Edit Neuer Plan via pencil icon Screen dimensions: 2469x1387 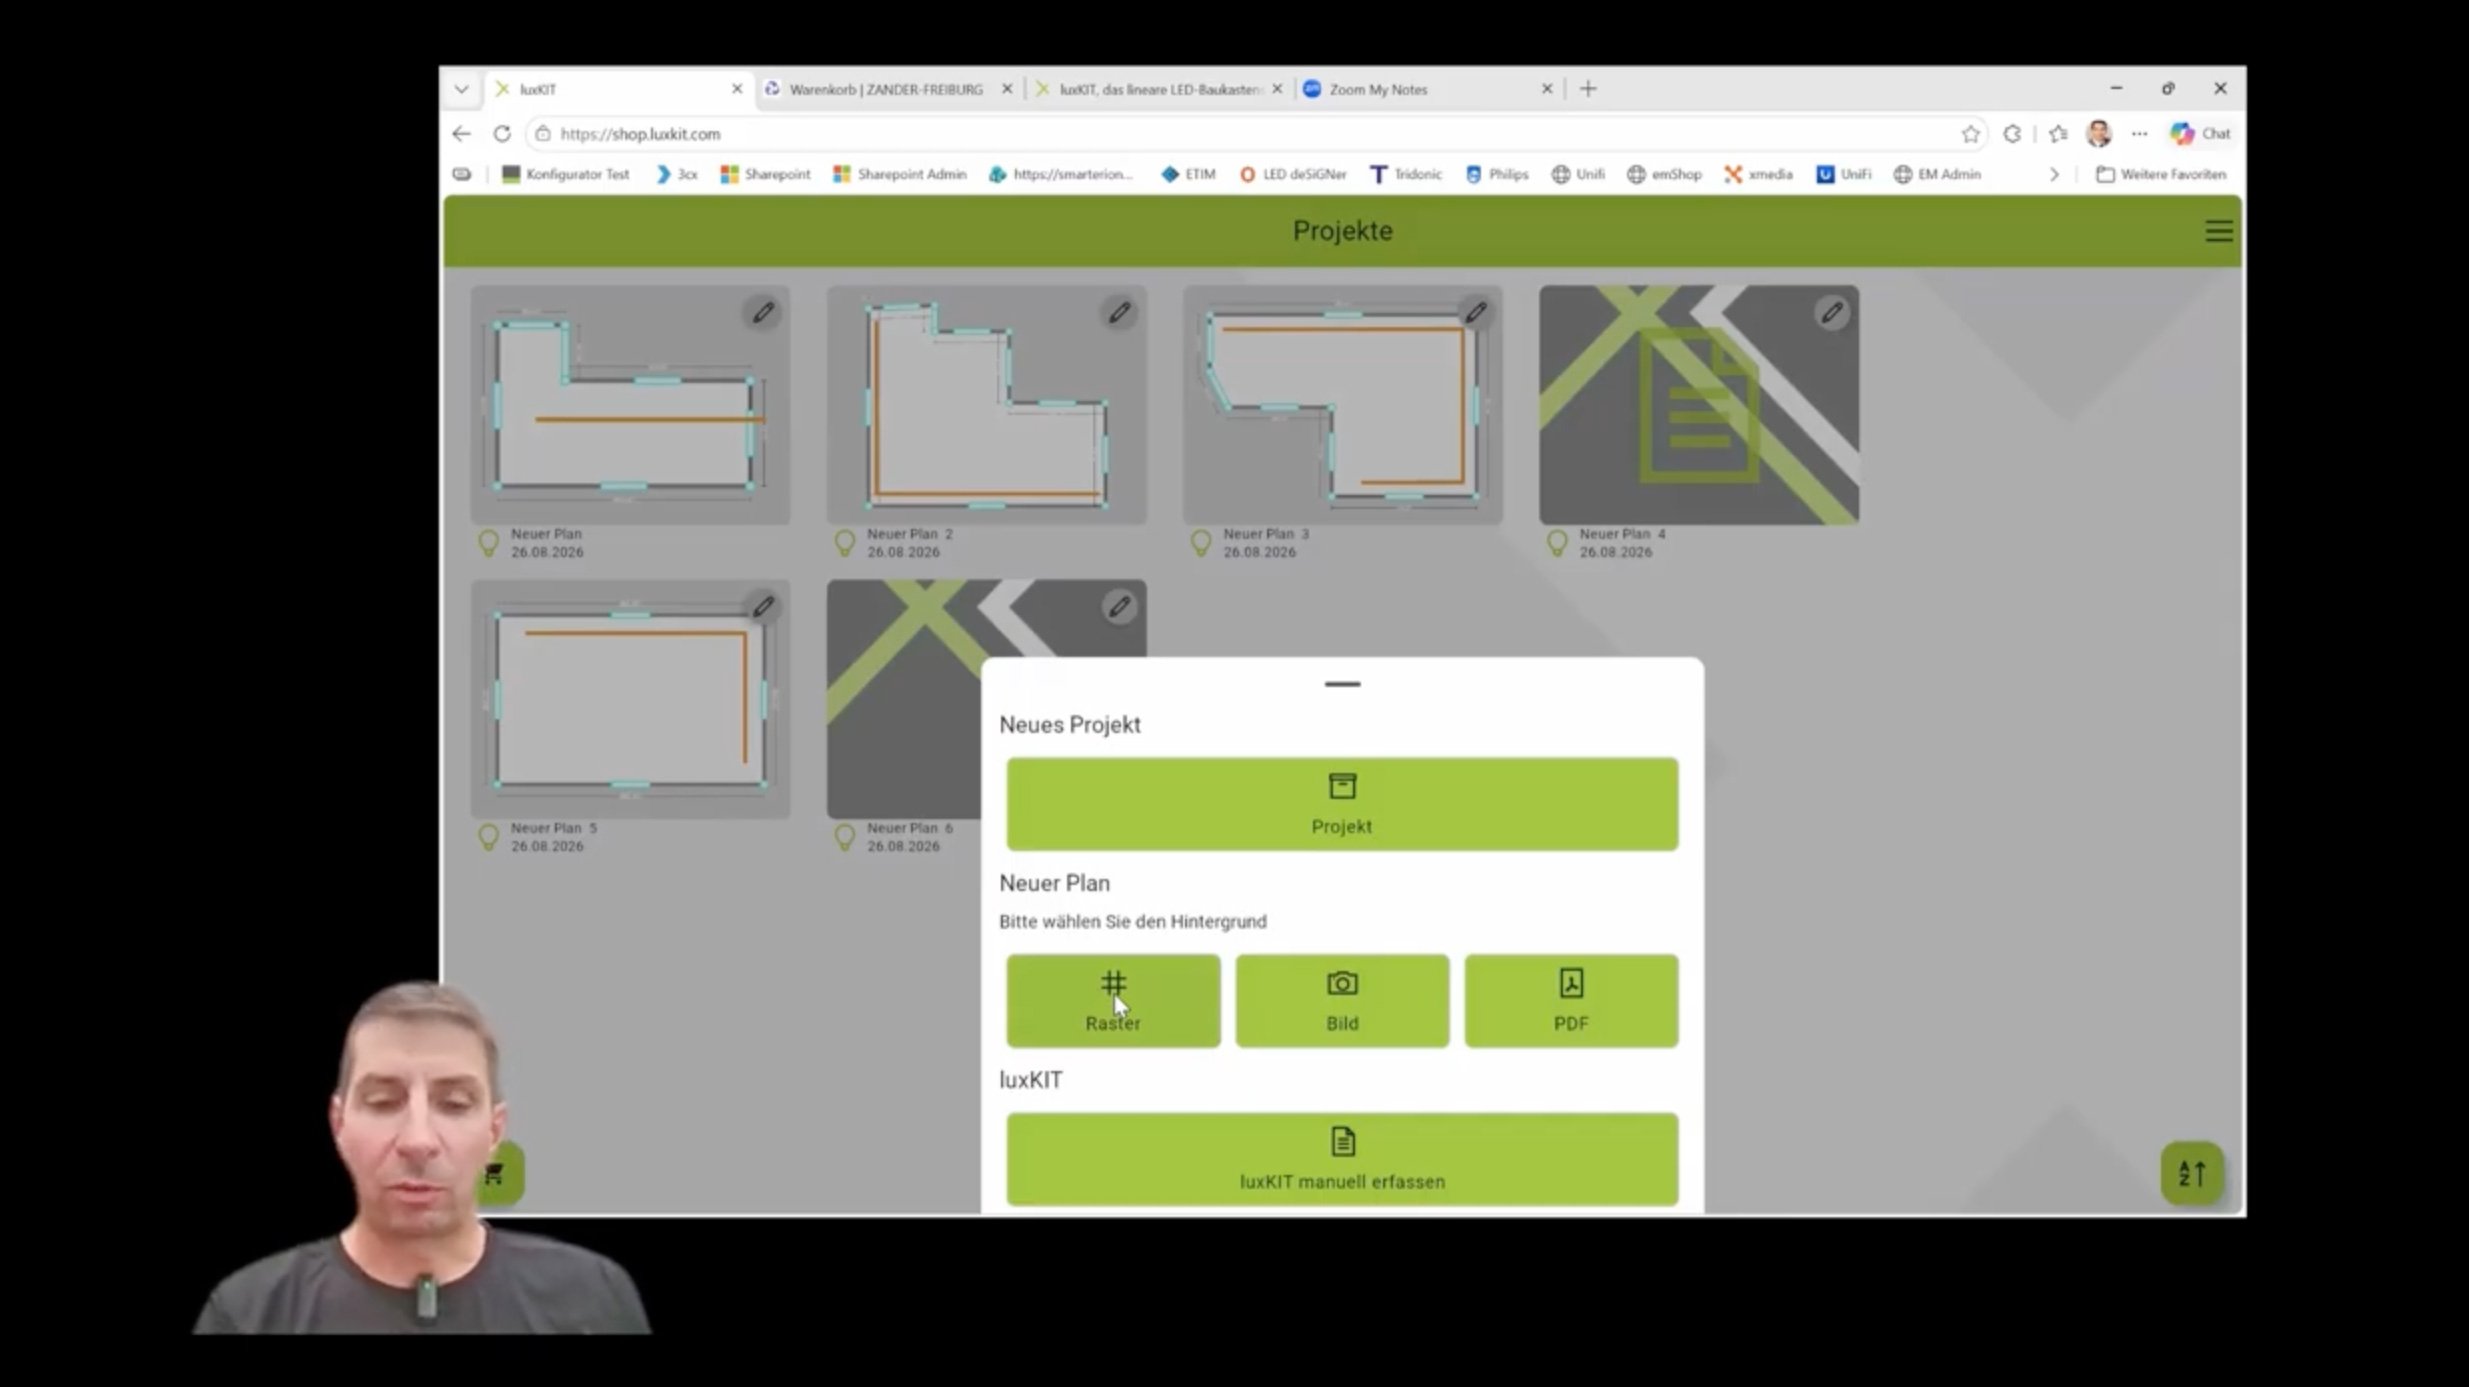[763, 313]
